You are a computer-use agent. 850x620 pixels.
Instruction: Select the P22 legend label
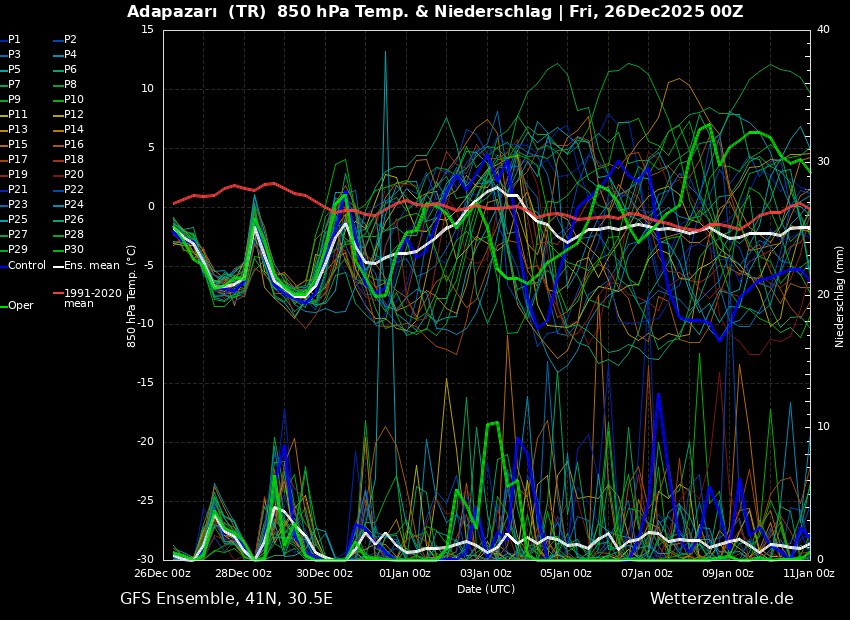(x=74, y=190)
